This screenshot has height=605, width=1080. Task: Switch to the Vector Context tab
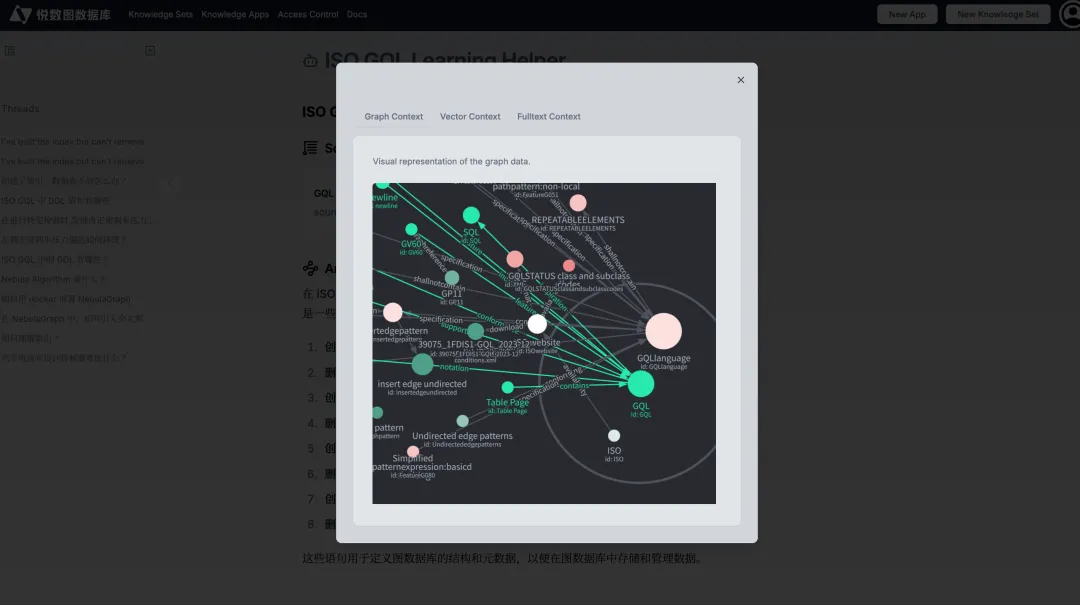(470, 117)
